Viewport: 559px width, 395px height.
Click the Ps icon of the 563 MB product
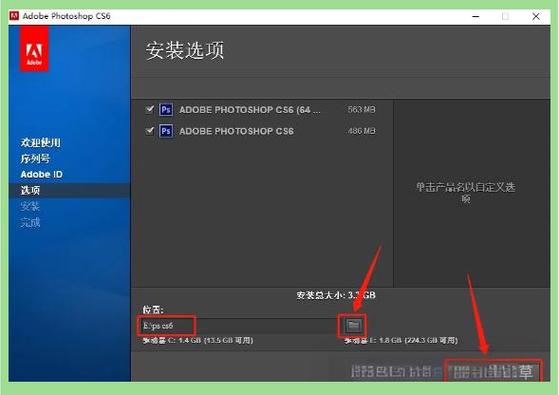click(166, 109)
